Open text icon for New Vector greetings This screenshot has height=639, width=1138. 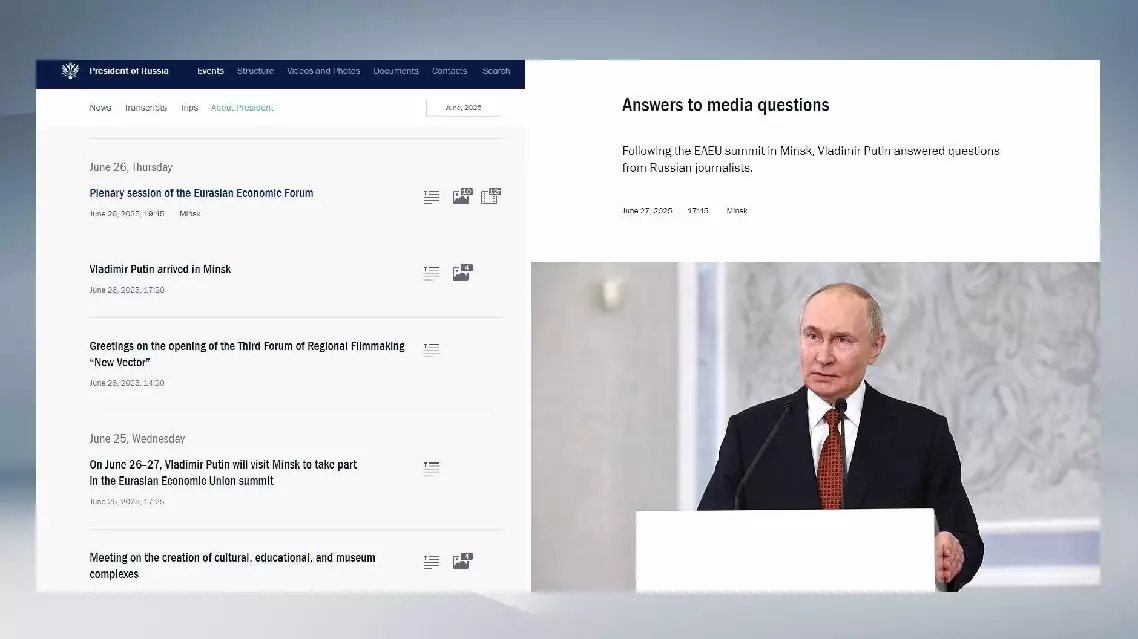click(x=431, y=349)
